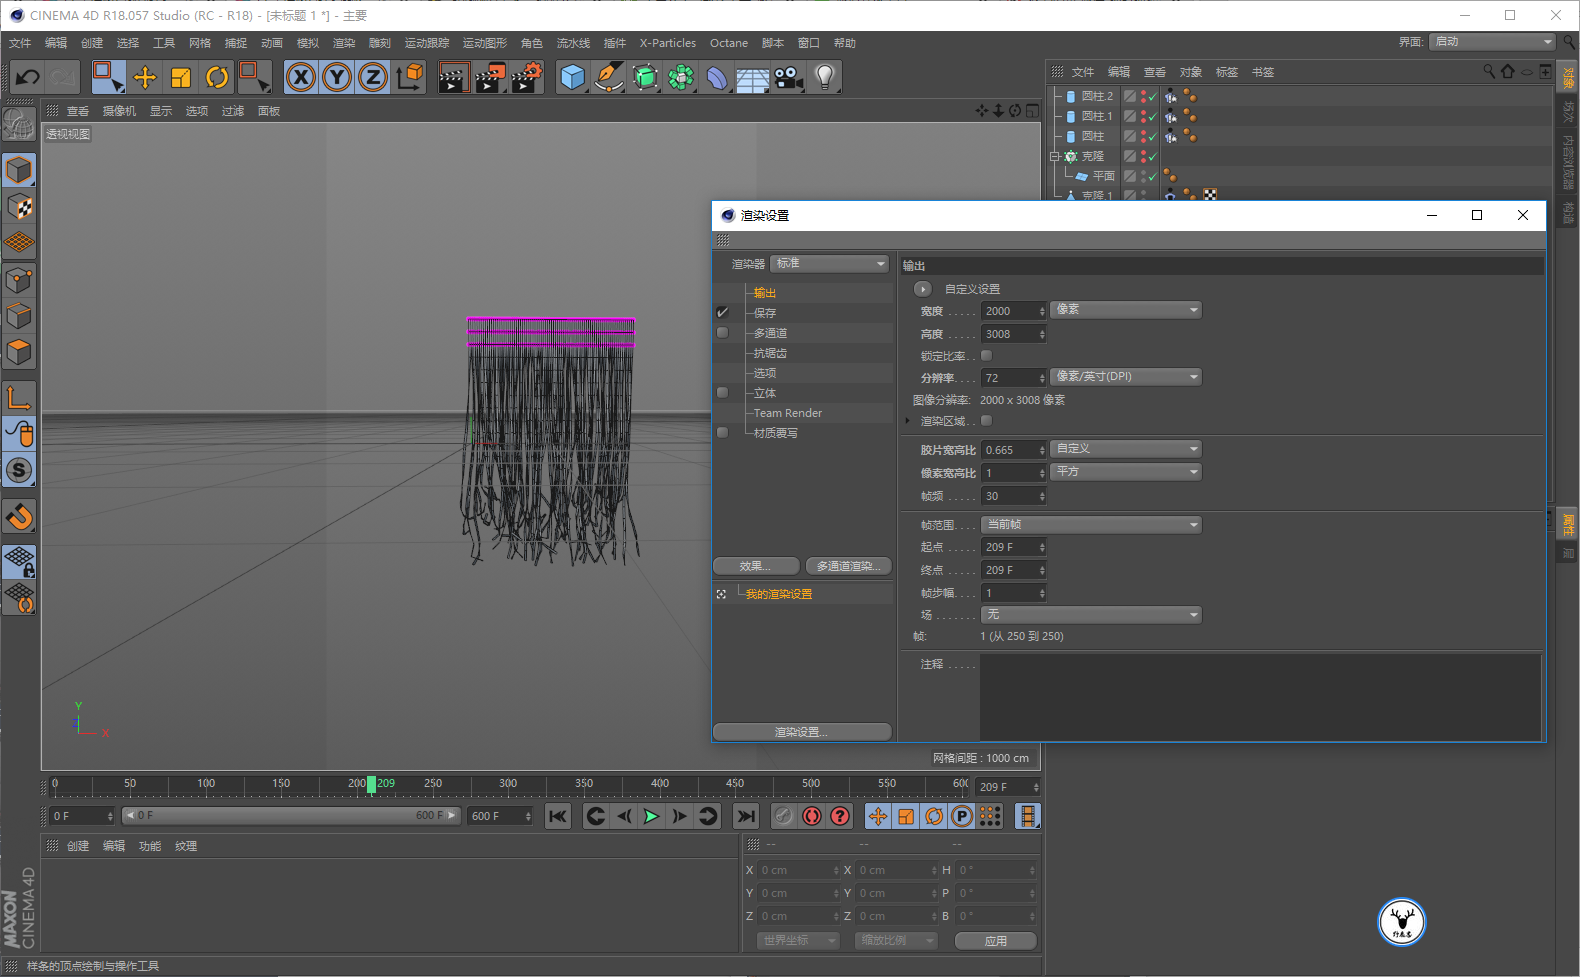Click Go to Start of timeline
Viewport: 1580px width, 977px height.
(x=558, y=816)
